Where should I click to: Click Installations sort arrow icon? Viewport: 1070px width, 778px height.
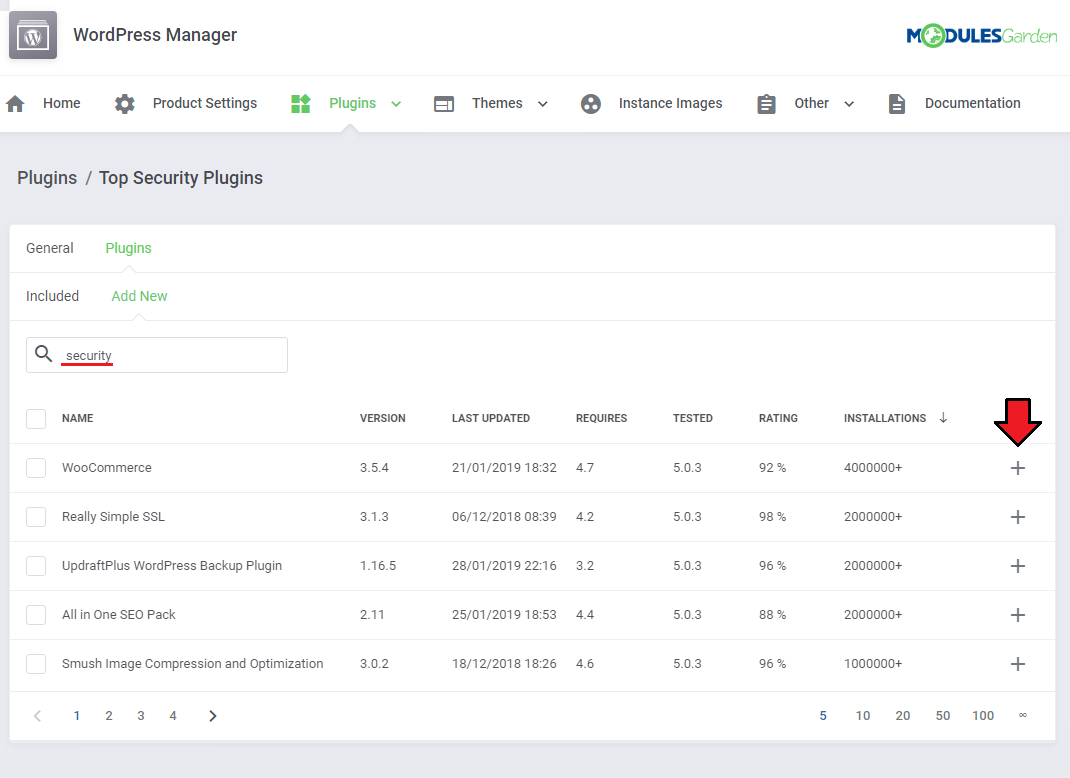tap(943, 418)
